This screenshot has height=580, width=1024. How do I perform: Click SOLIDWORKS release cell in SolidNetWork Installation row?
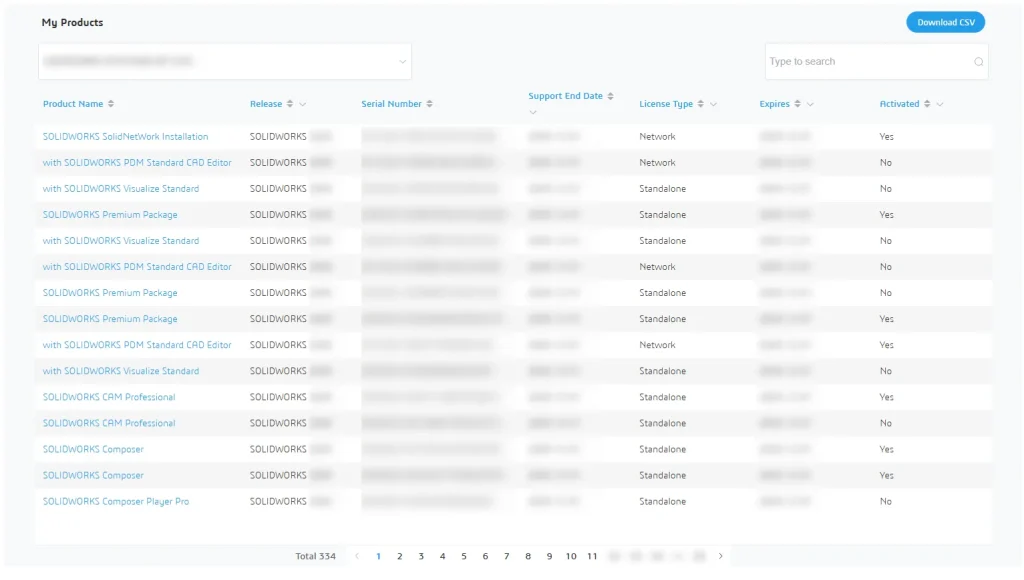coord(278,137)
